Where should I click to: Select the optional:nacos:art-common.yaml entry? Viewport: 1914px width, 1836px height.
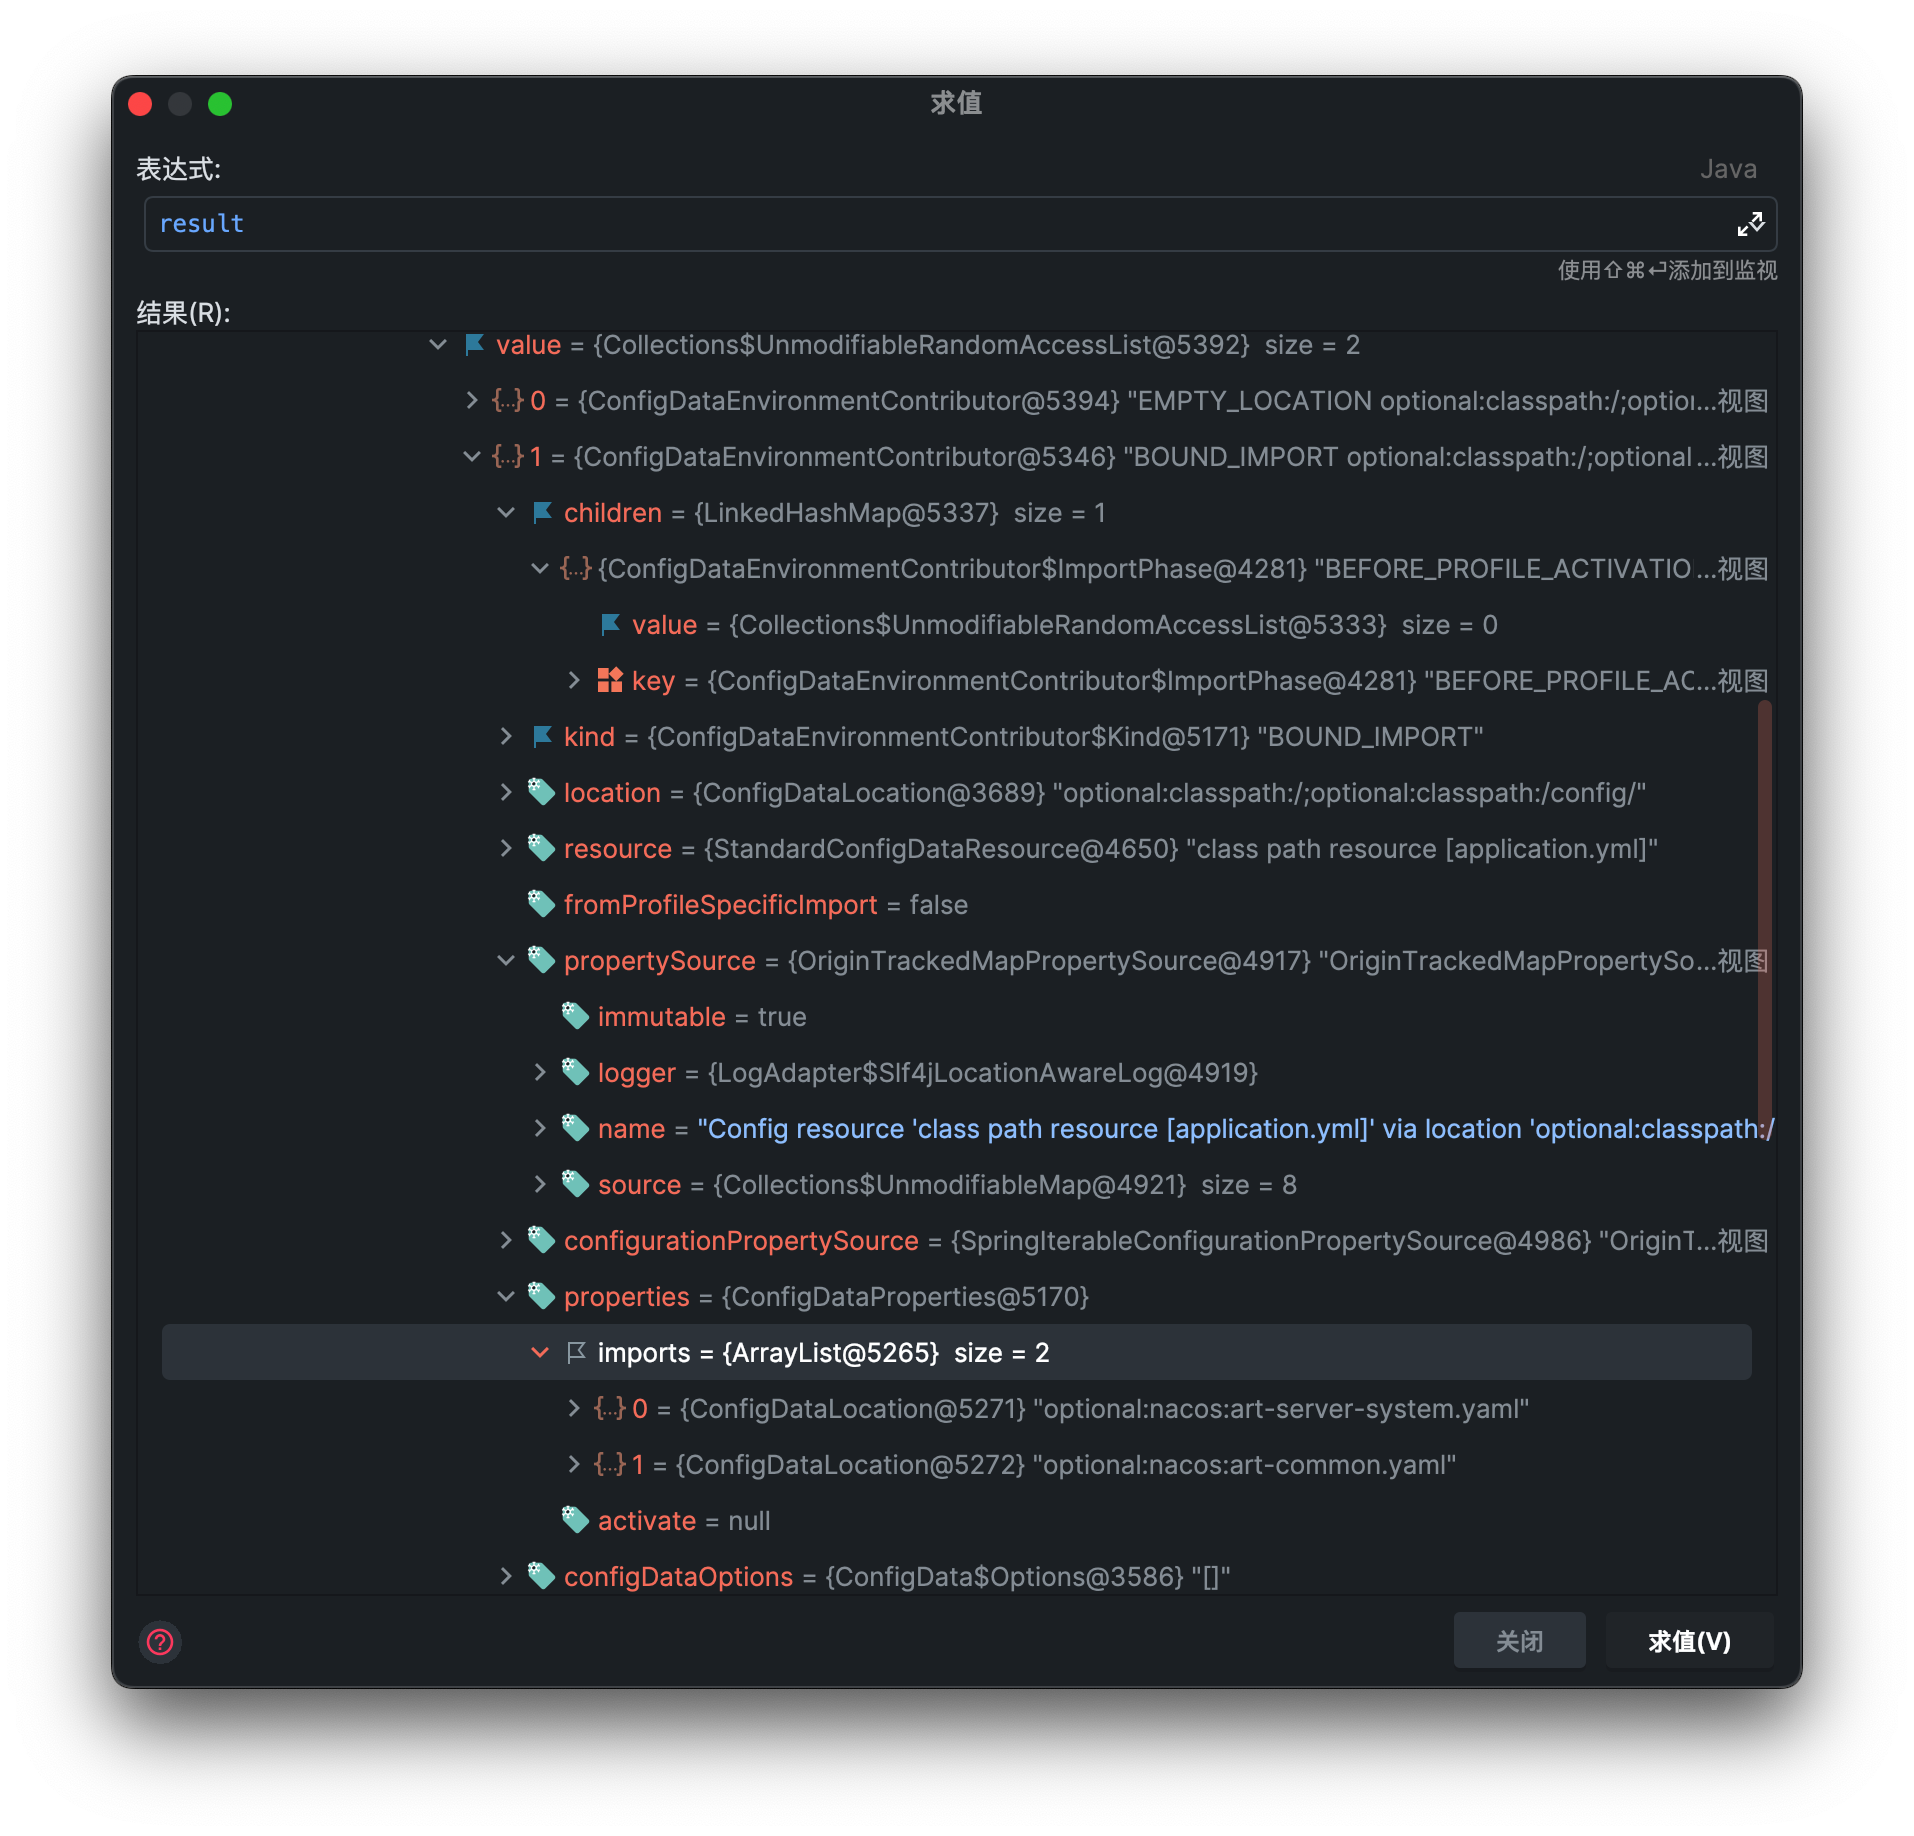(1243, 1465)
